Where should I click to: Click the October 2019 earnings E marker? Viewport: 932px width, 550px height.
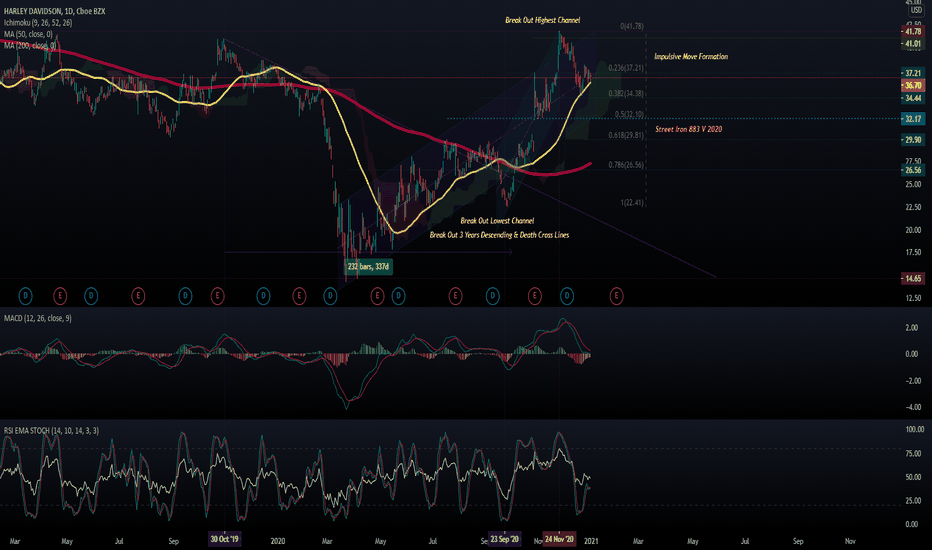pos(218,296)
